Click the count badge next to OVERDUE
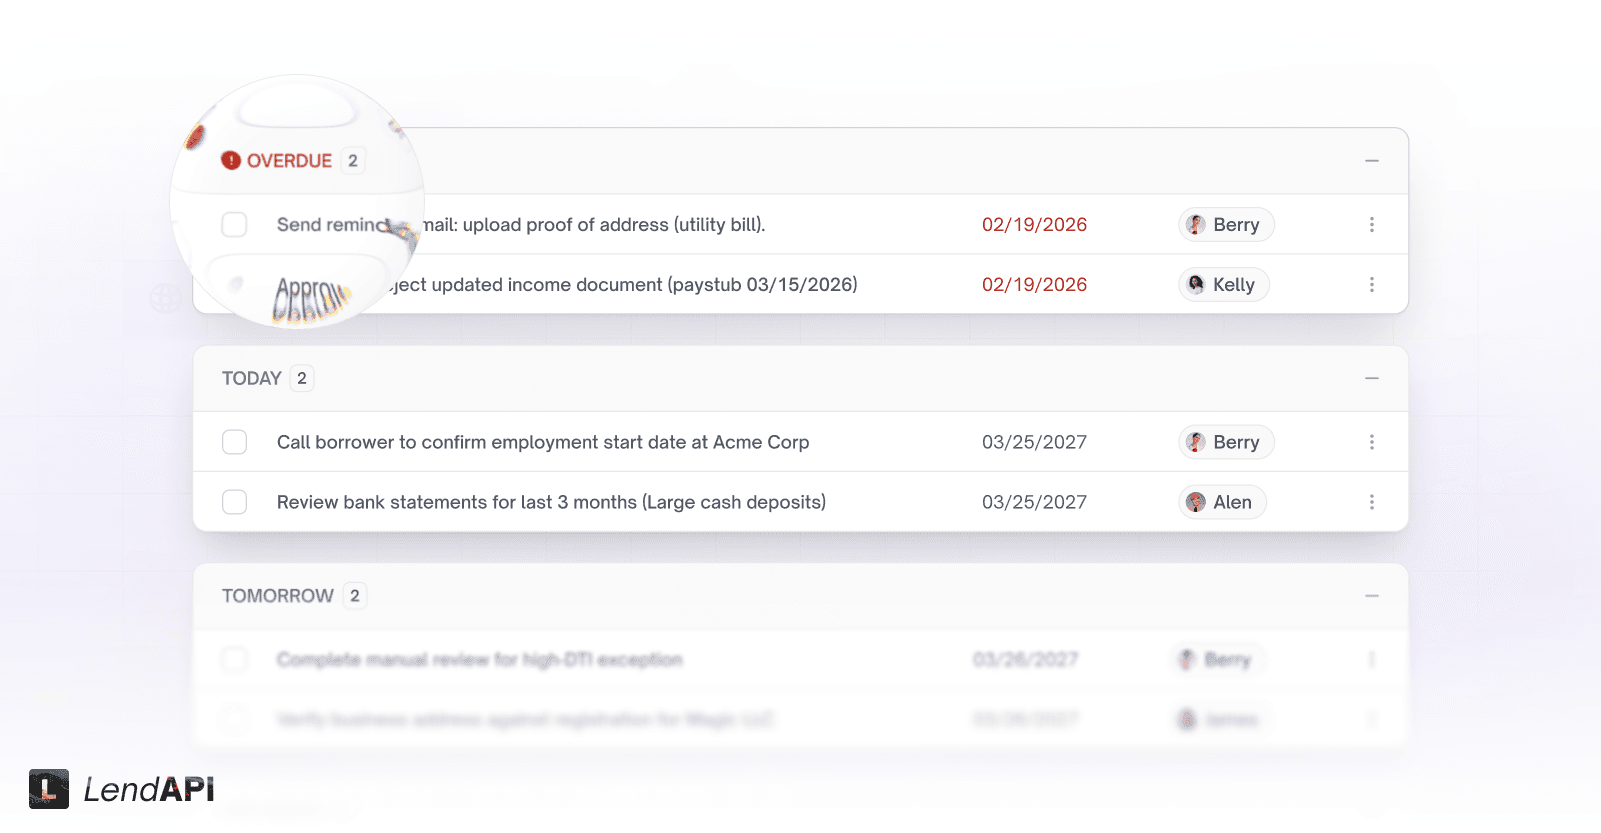 click(352, 160)
